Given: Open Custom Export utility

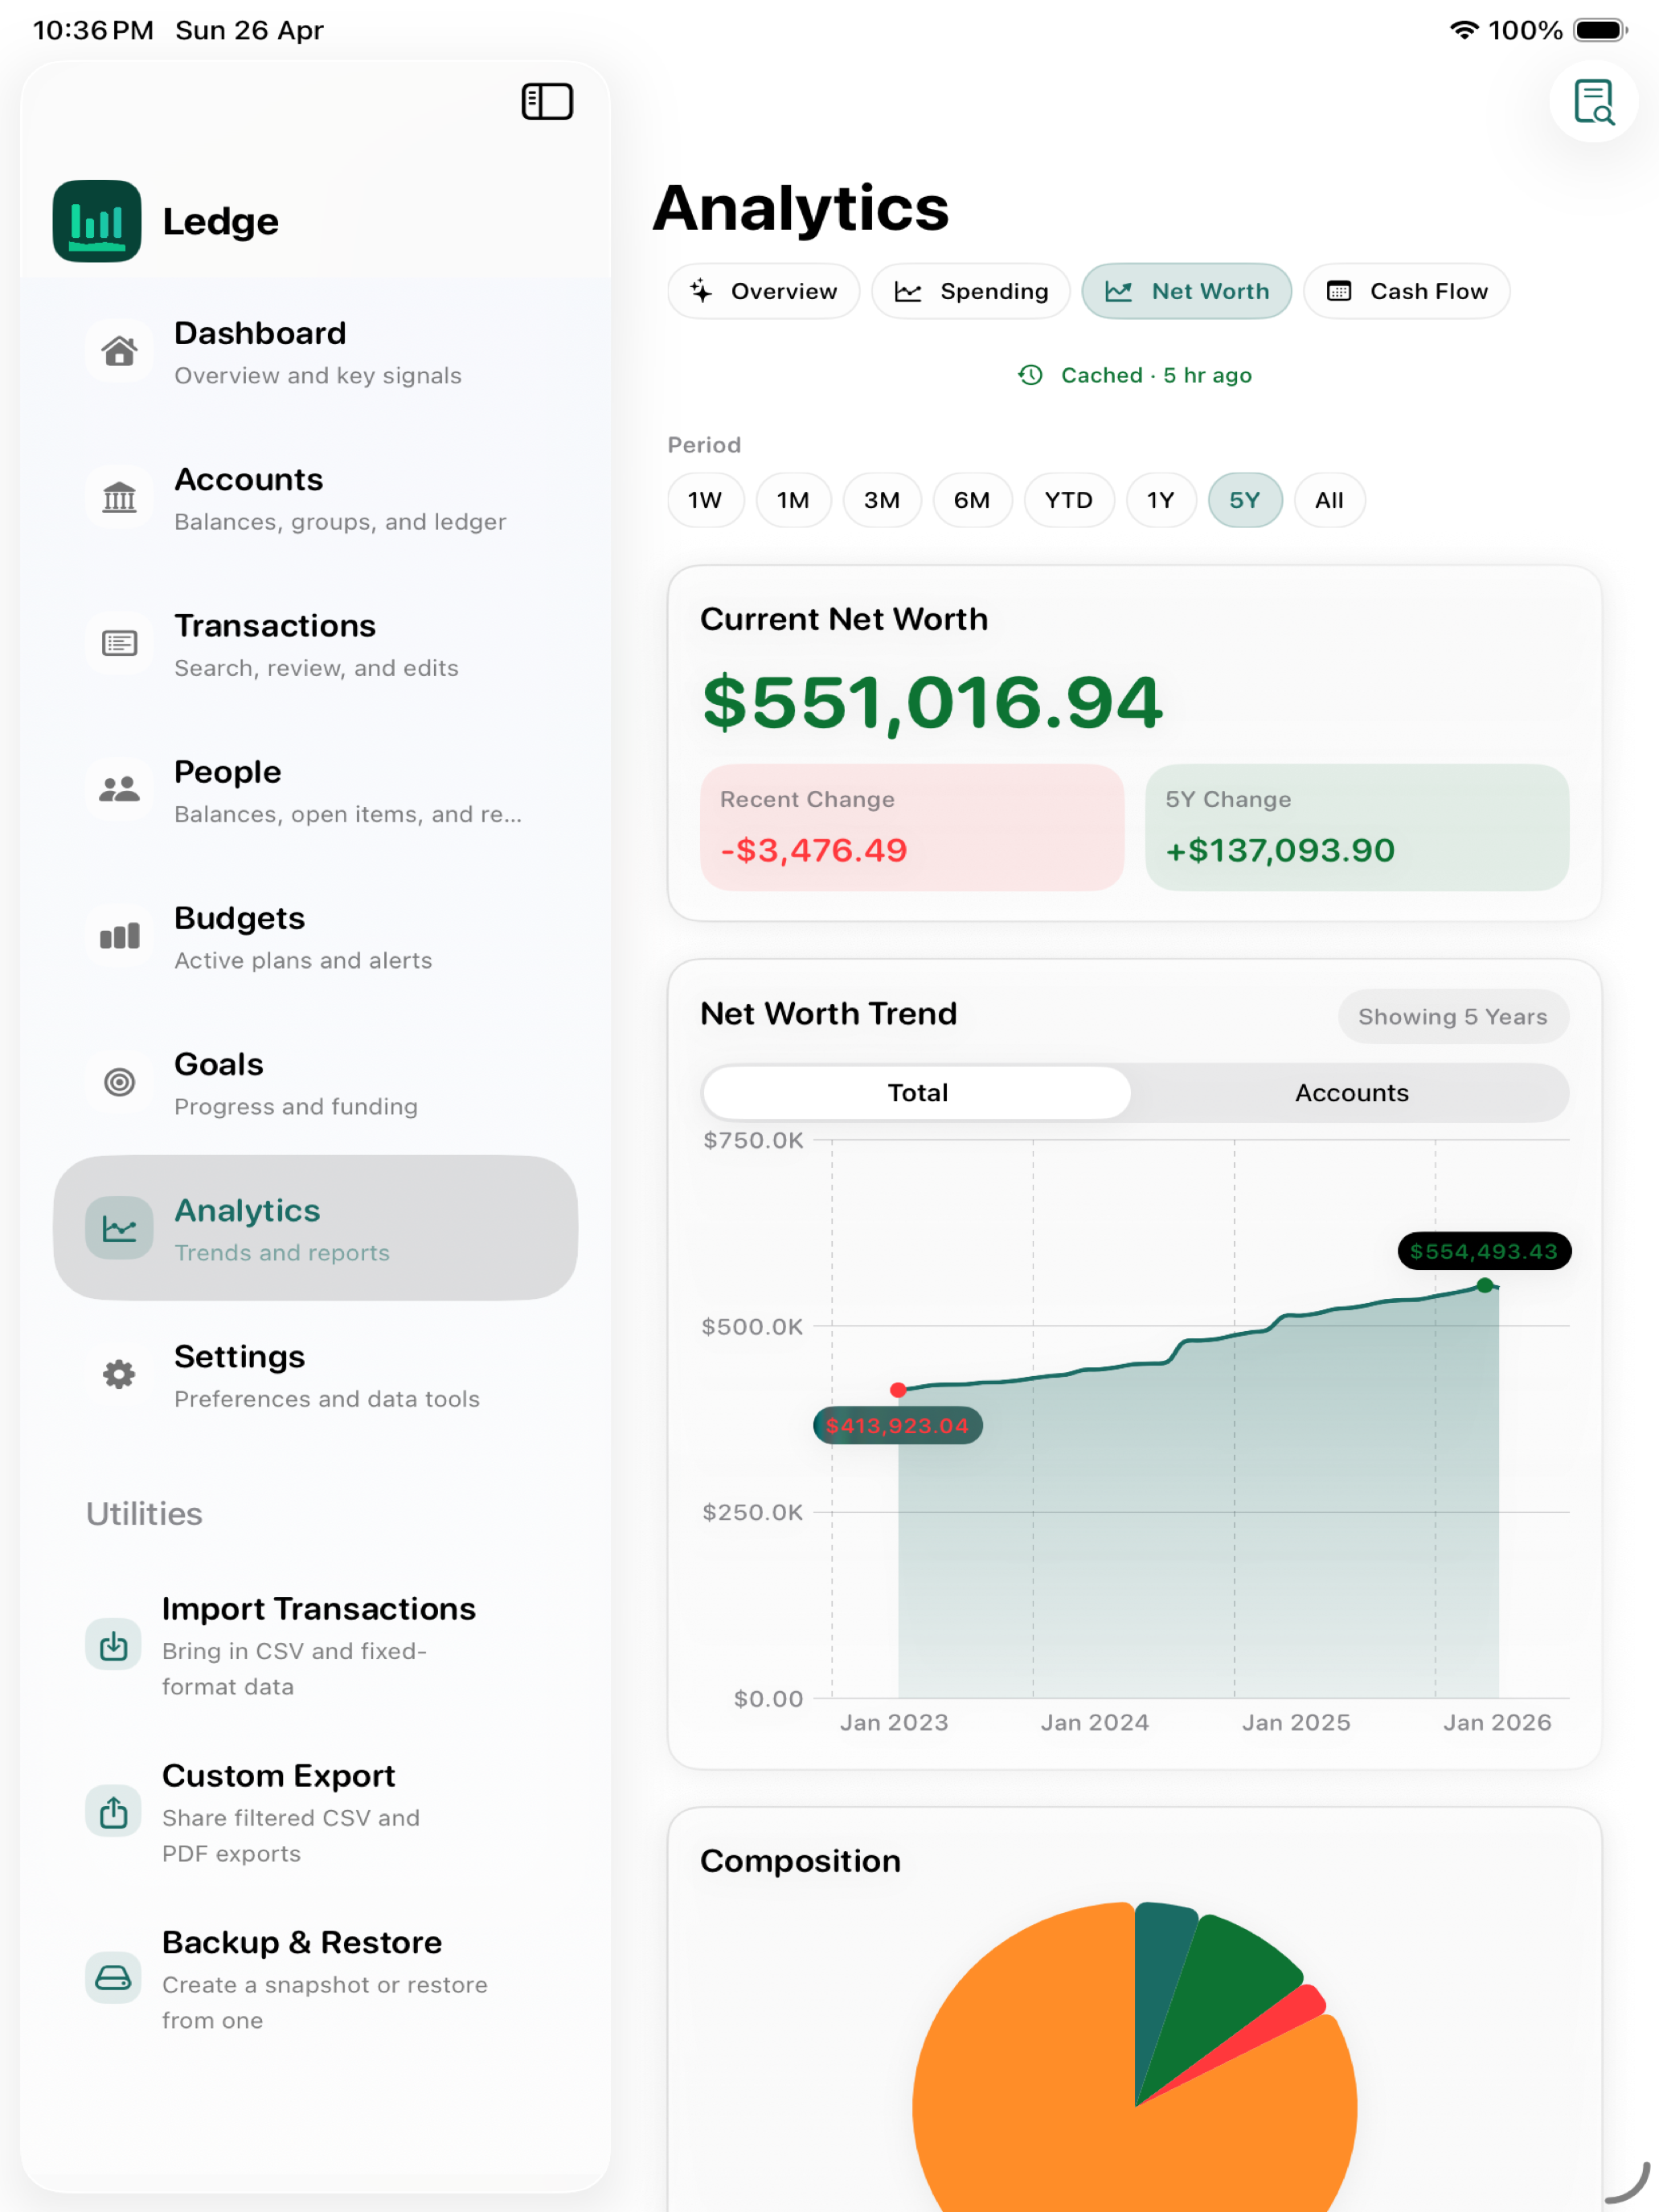Looking at the screenshot, I should [315, 1811].
